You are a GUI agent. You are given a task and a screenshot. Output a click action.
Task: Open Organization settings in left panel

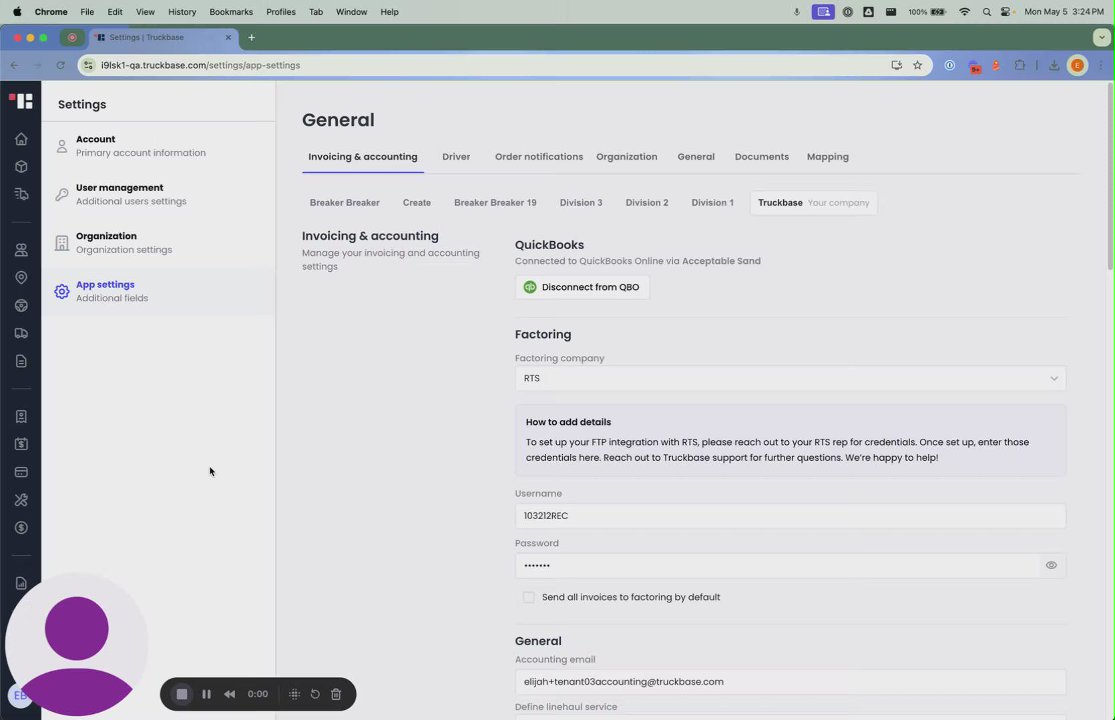(x=159, y=242)
